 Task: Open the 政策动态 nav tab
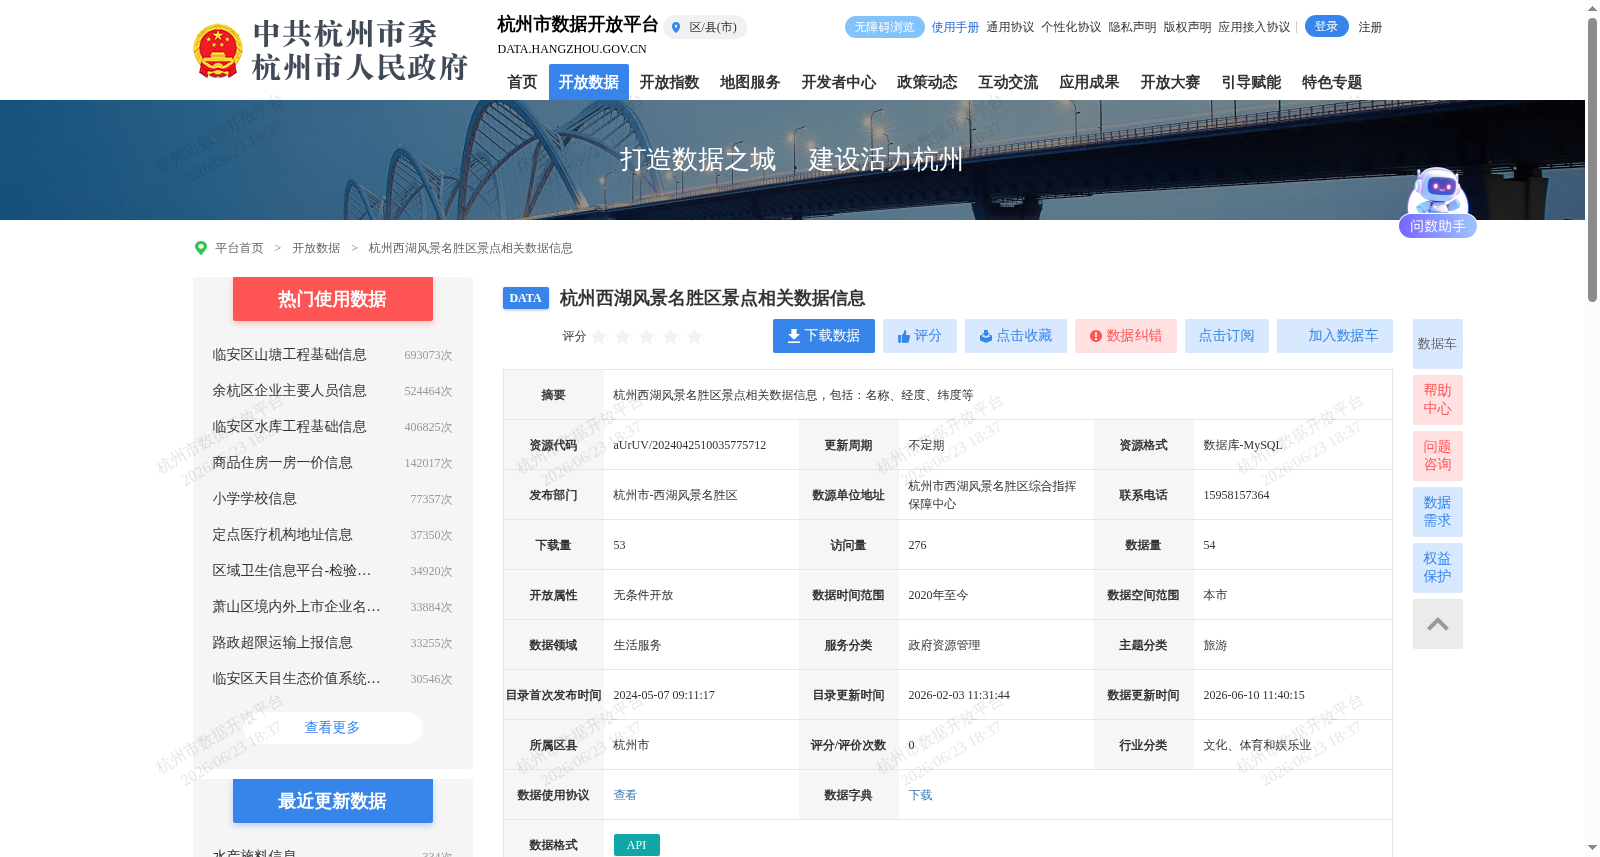[927, 82]
